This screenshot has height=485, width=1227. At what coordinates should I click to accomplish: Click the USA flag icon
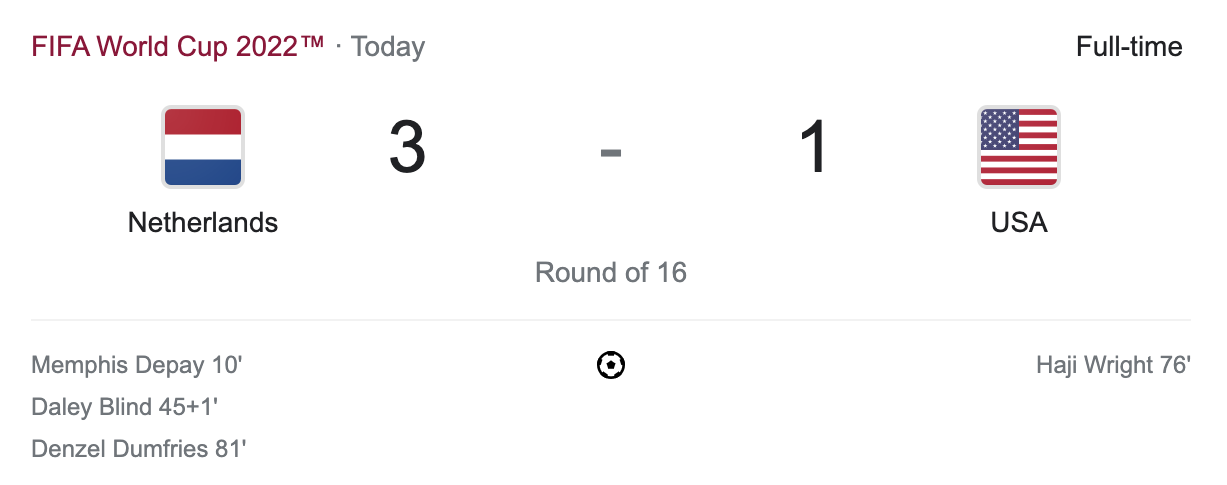click(1018, 147)
